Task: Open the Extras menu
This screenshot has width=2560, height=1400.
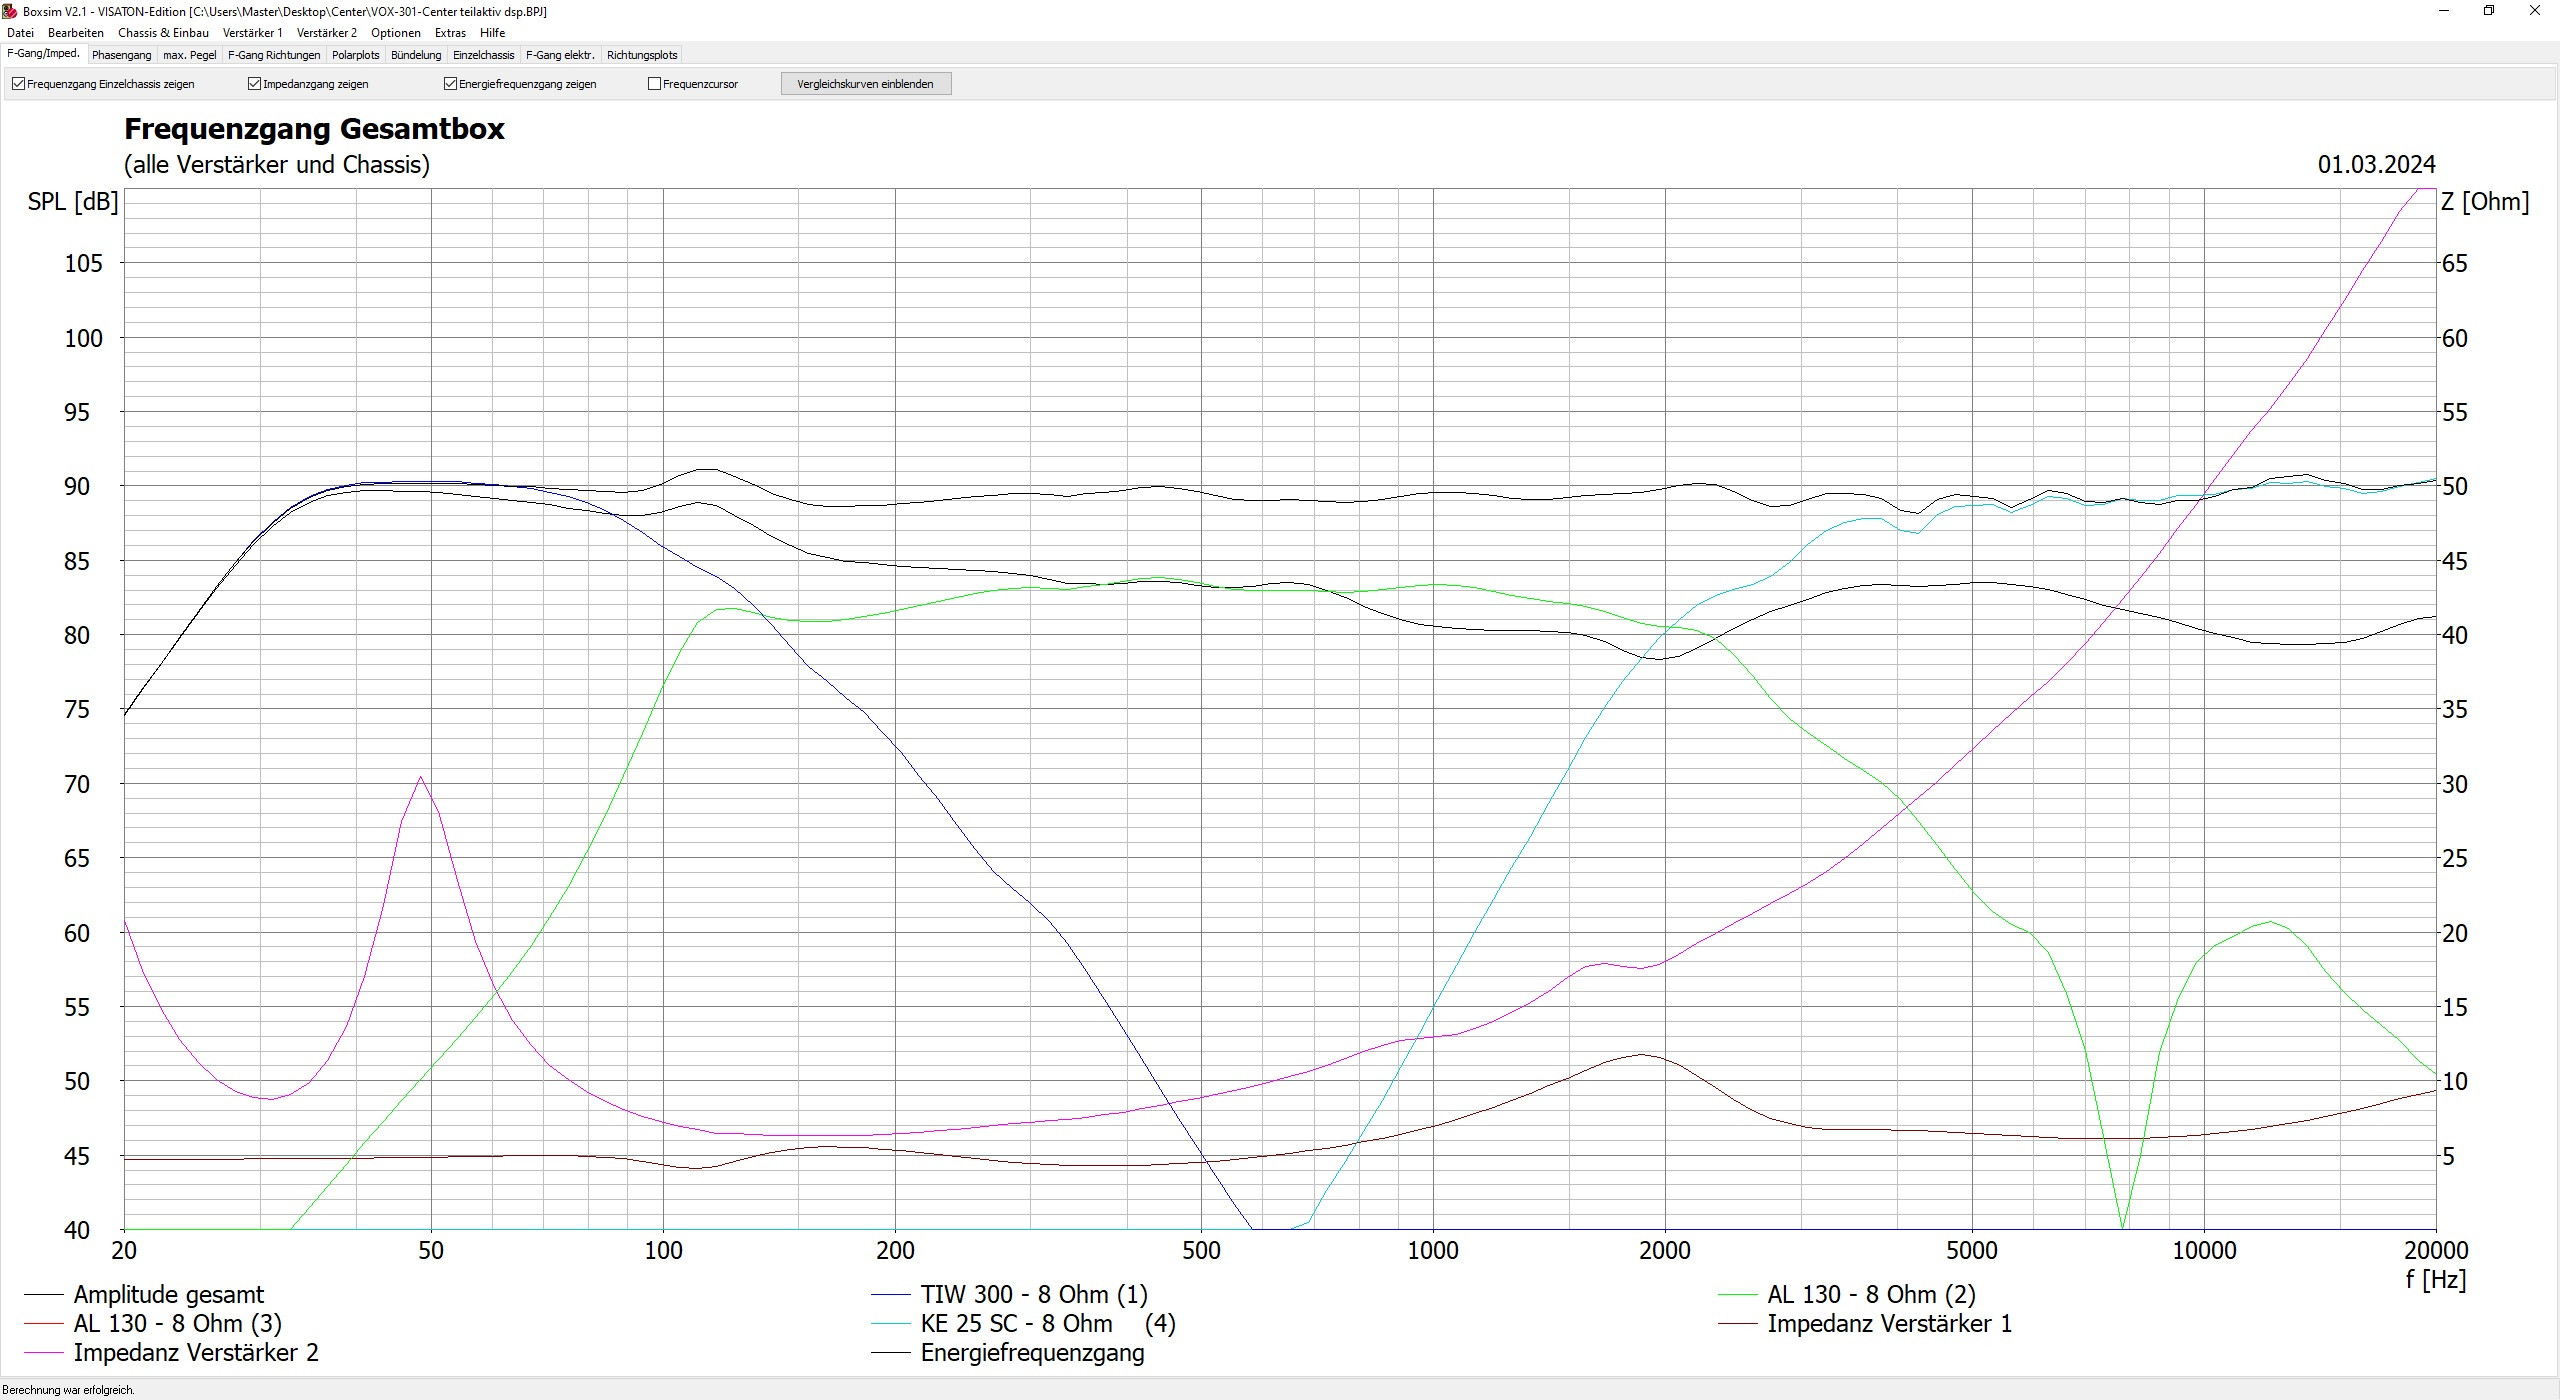Action: click(x=450, y=33)
